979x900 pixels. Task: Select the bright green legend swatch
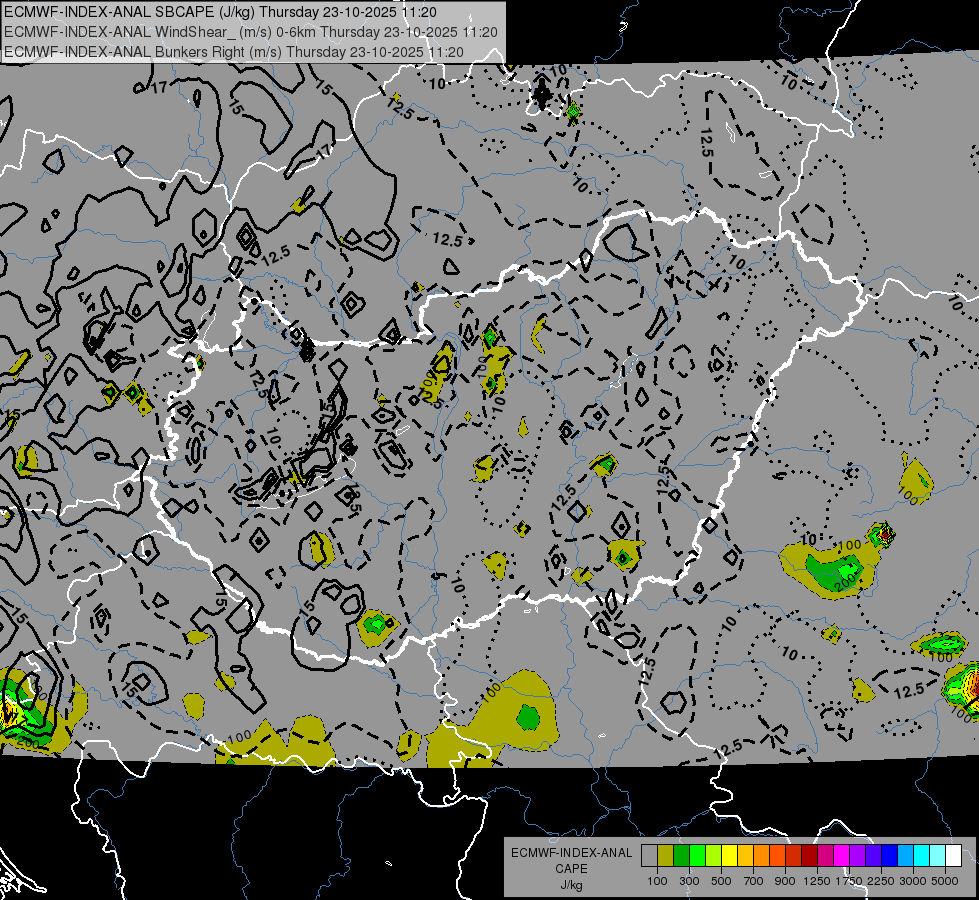coord(697,855)
